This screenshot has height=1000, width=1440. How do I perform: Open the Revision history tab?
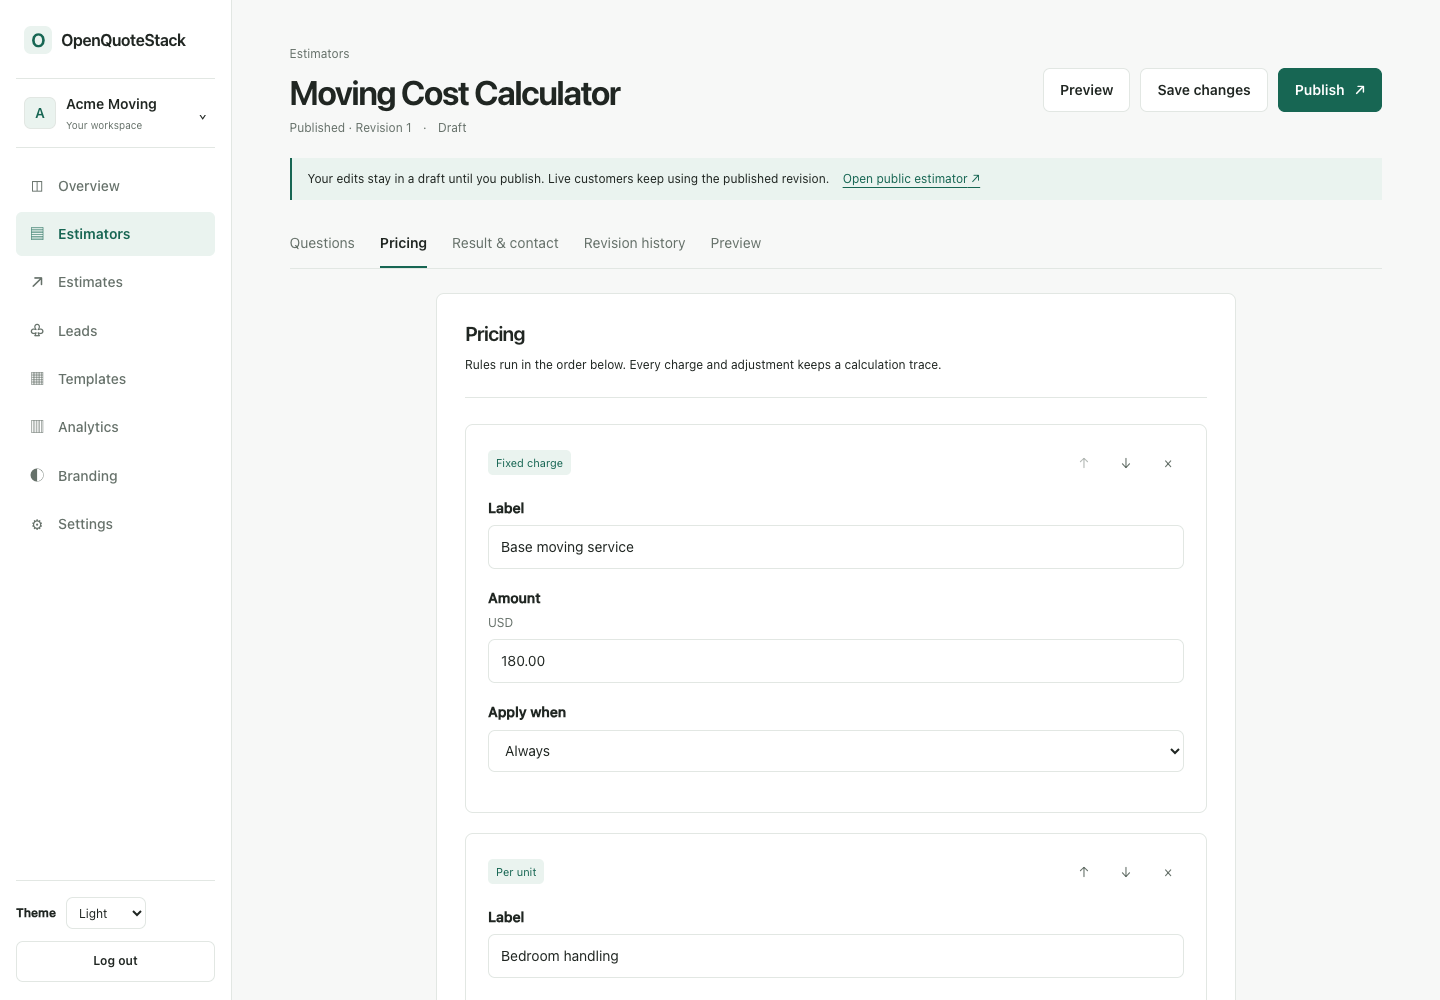(x=635, y=243)
